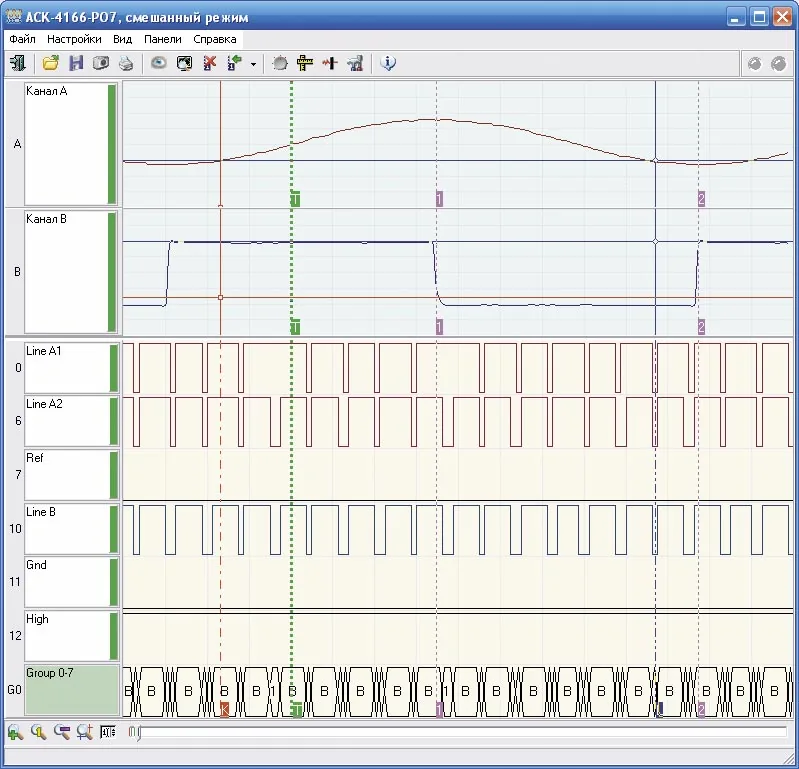Image resolution: width=799 pixels, height=769 pixels.
Task: Click the first gray ball icon at toolbar right
Action: coord(754,64)
